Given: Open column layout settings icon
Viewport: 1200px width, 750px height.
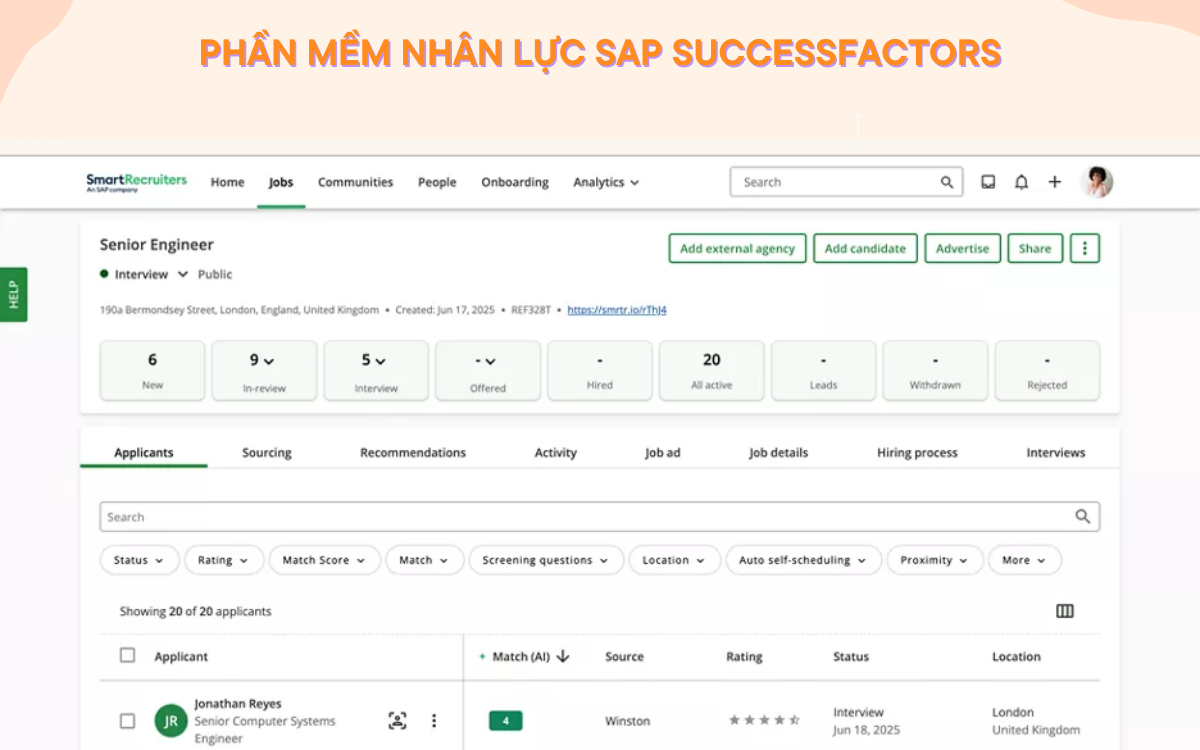Looking at the screenshot, I should point(1065,611).
